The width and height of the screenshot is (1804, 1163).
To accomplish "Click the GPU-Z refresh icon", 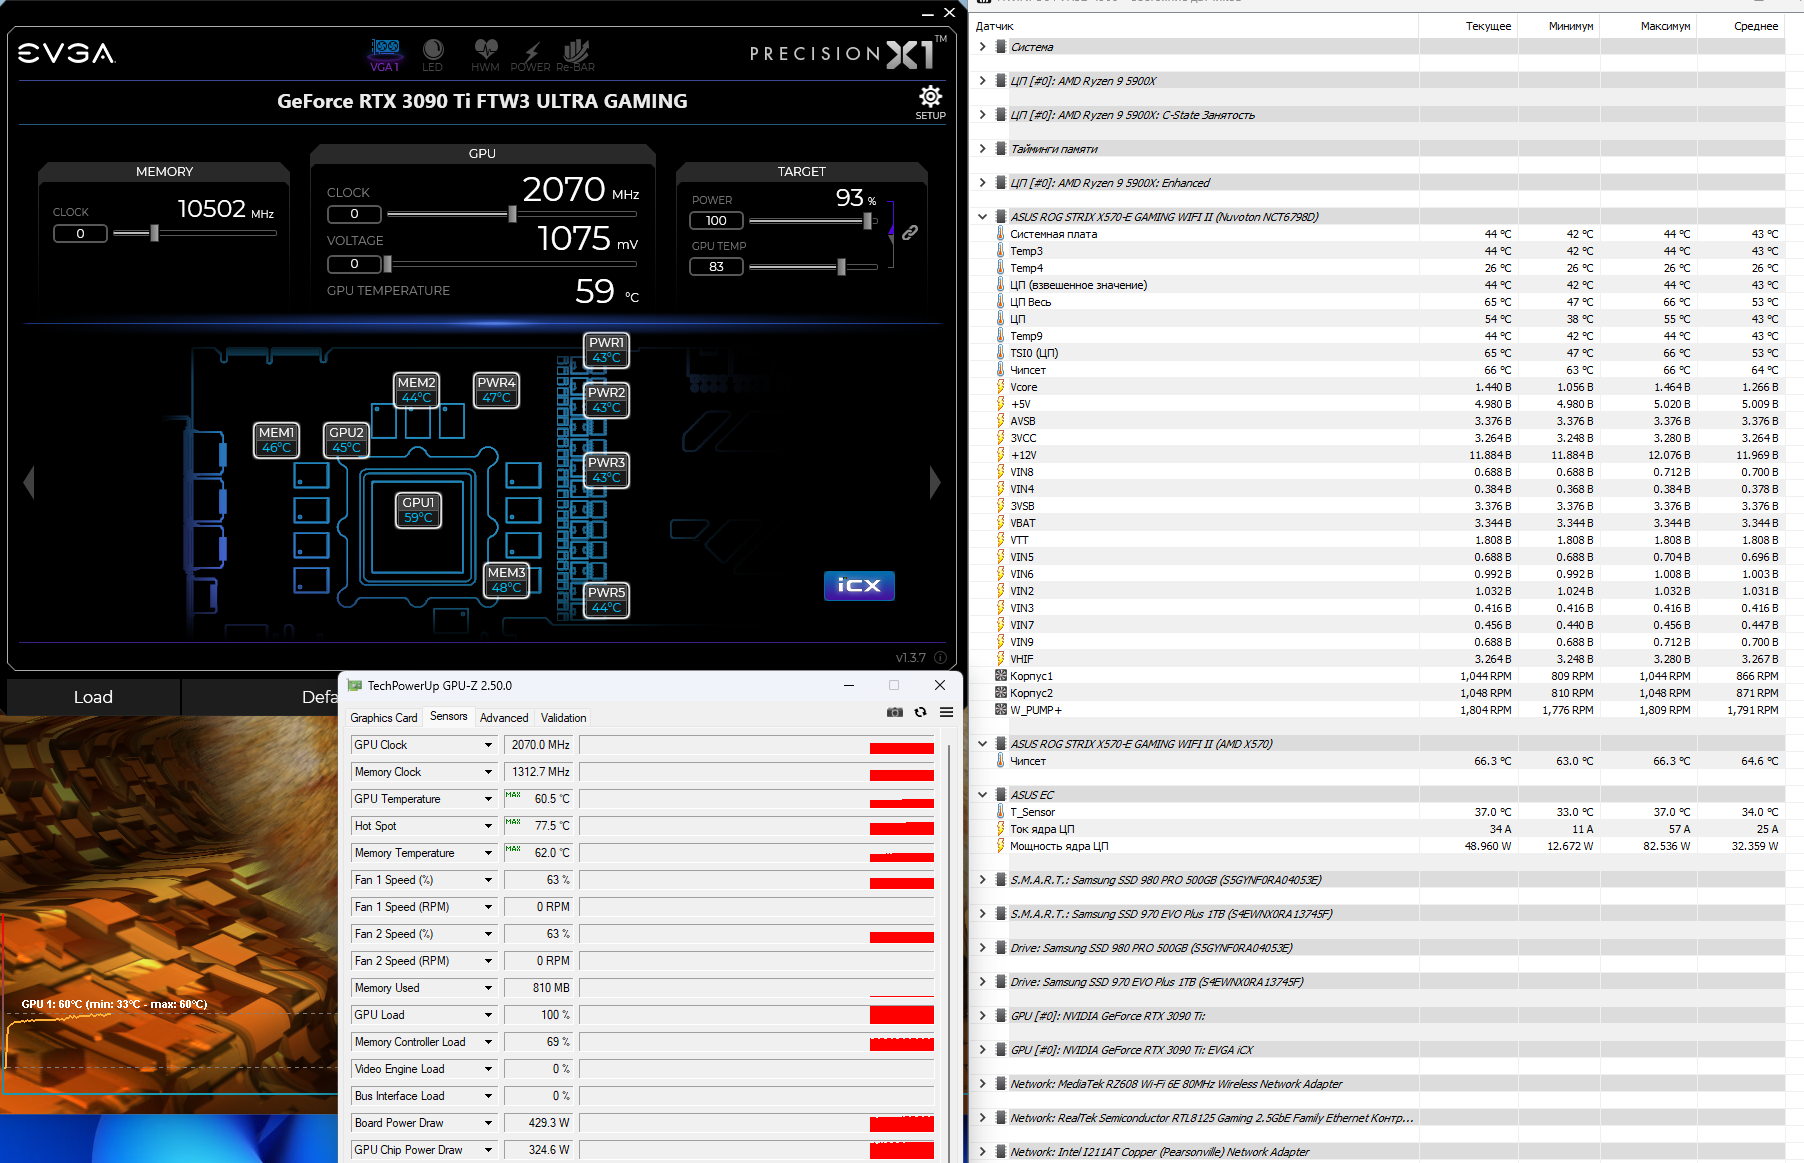I will point(921,712).
